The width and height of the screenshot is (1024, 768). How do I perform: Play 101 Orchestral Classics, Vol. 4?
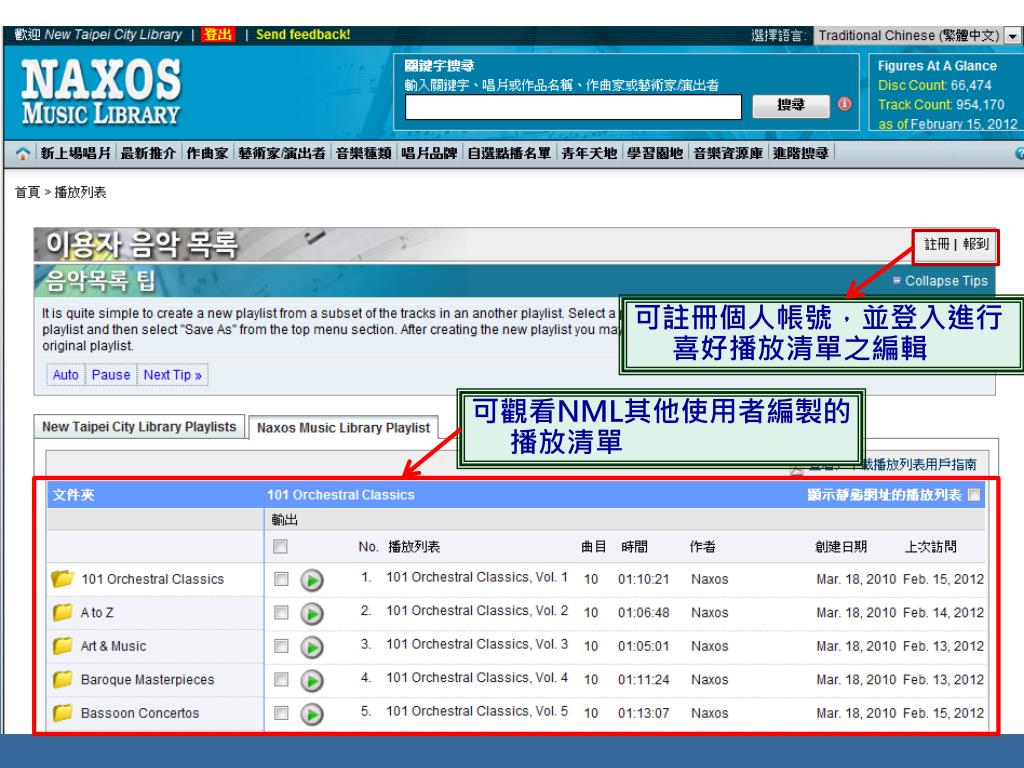pyautogui.click(x=312, y=680)
